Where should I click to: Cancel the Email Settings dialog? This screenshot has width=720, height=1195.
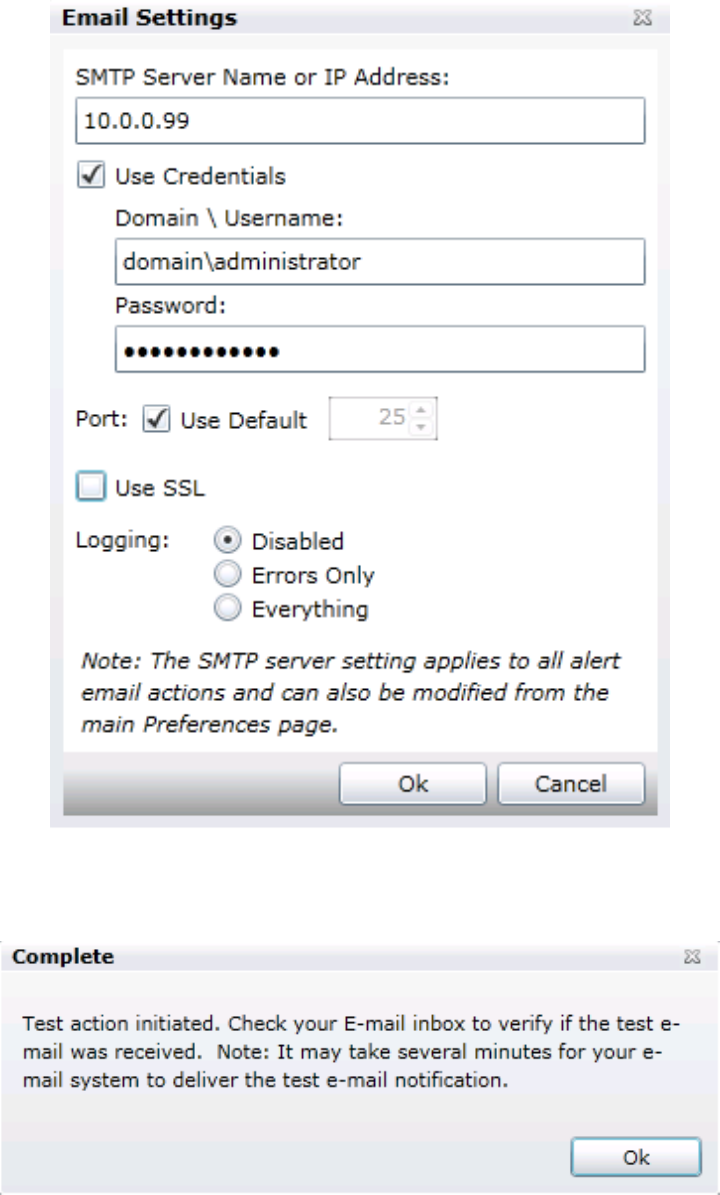click(x=570, y=783)
